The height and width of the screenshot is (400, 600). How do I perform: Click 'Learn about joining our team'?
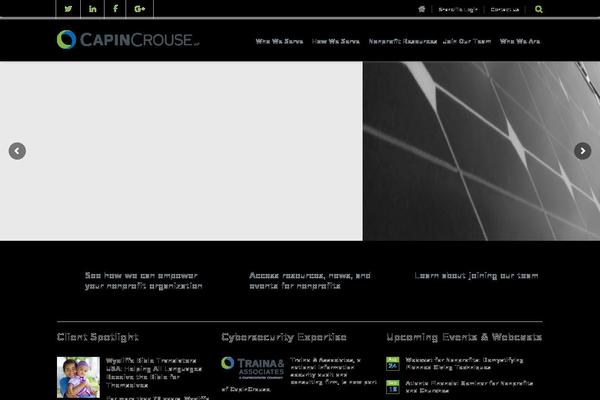click(476, 276)
